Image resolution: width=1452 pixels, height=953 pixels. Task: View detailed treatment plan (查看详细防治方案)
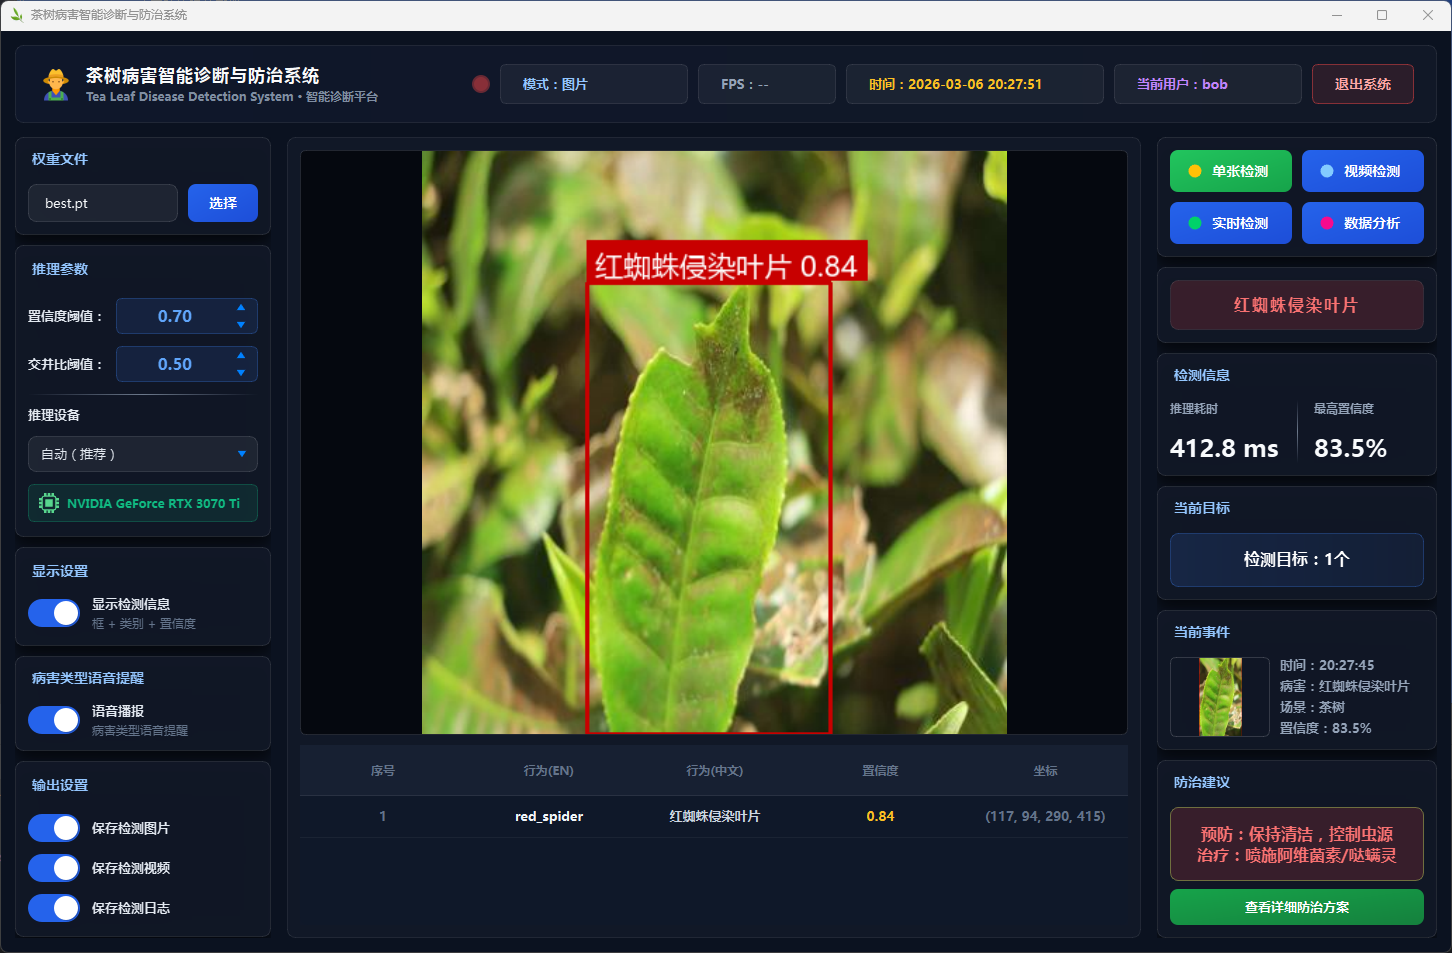click(x=1296, y=907)
